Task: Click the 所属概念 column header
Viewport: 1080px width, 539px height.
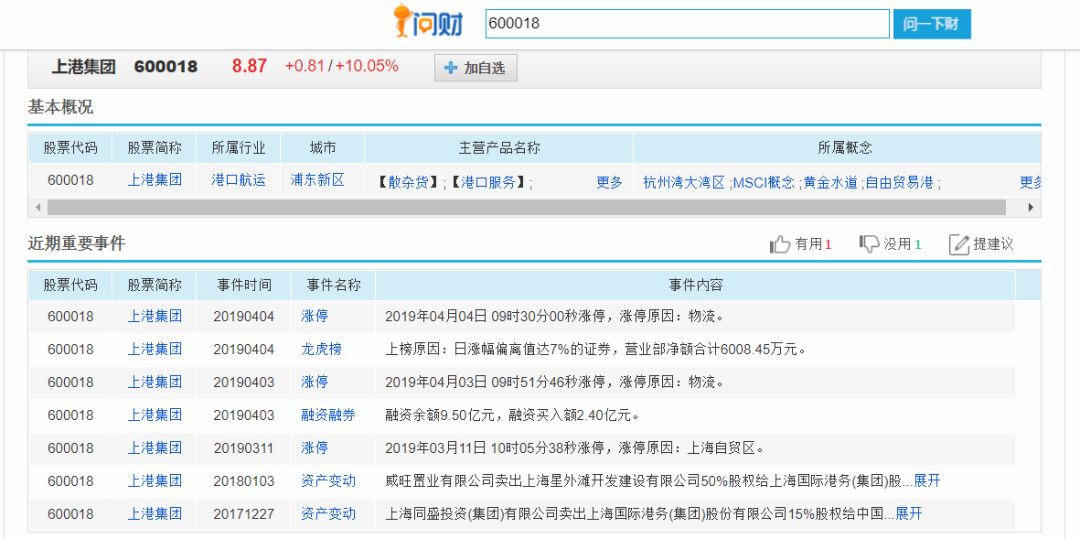Action: pos(845,148)
